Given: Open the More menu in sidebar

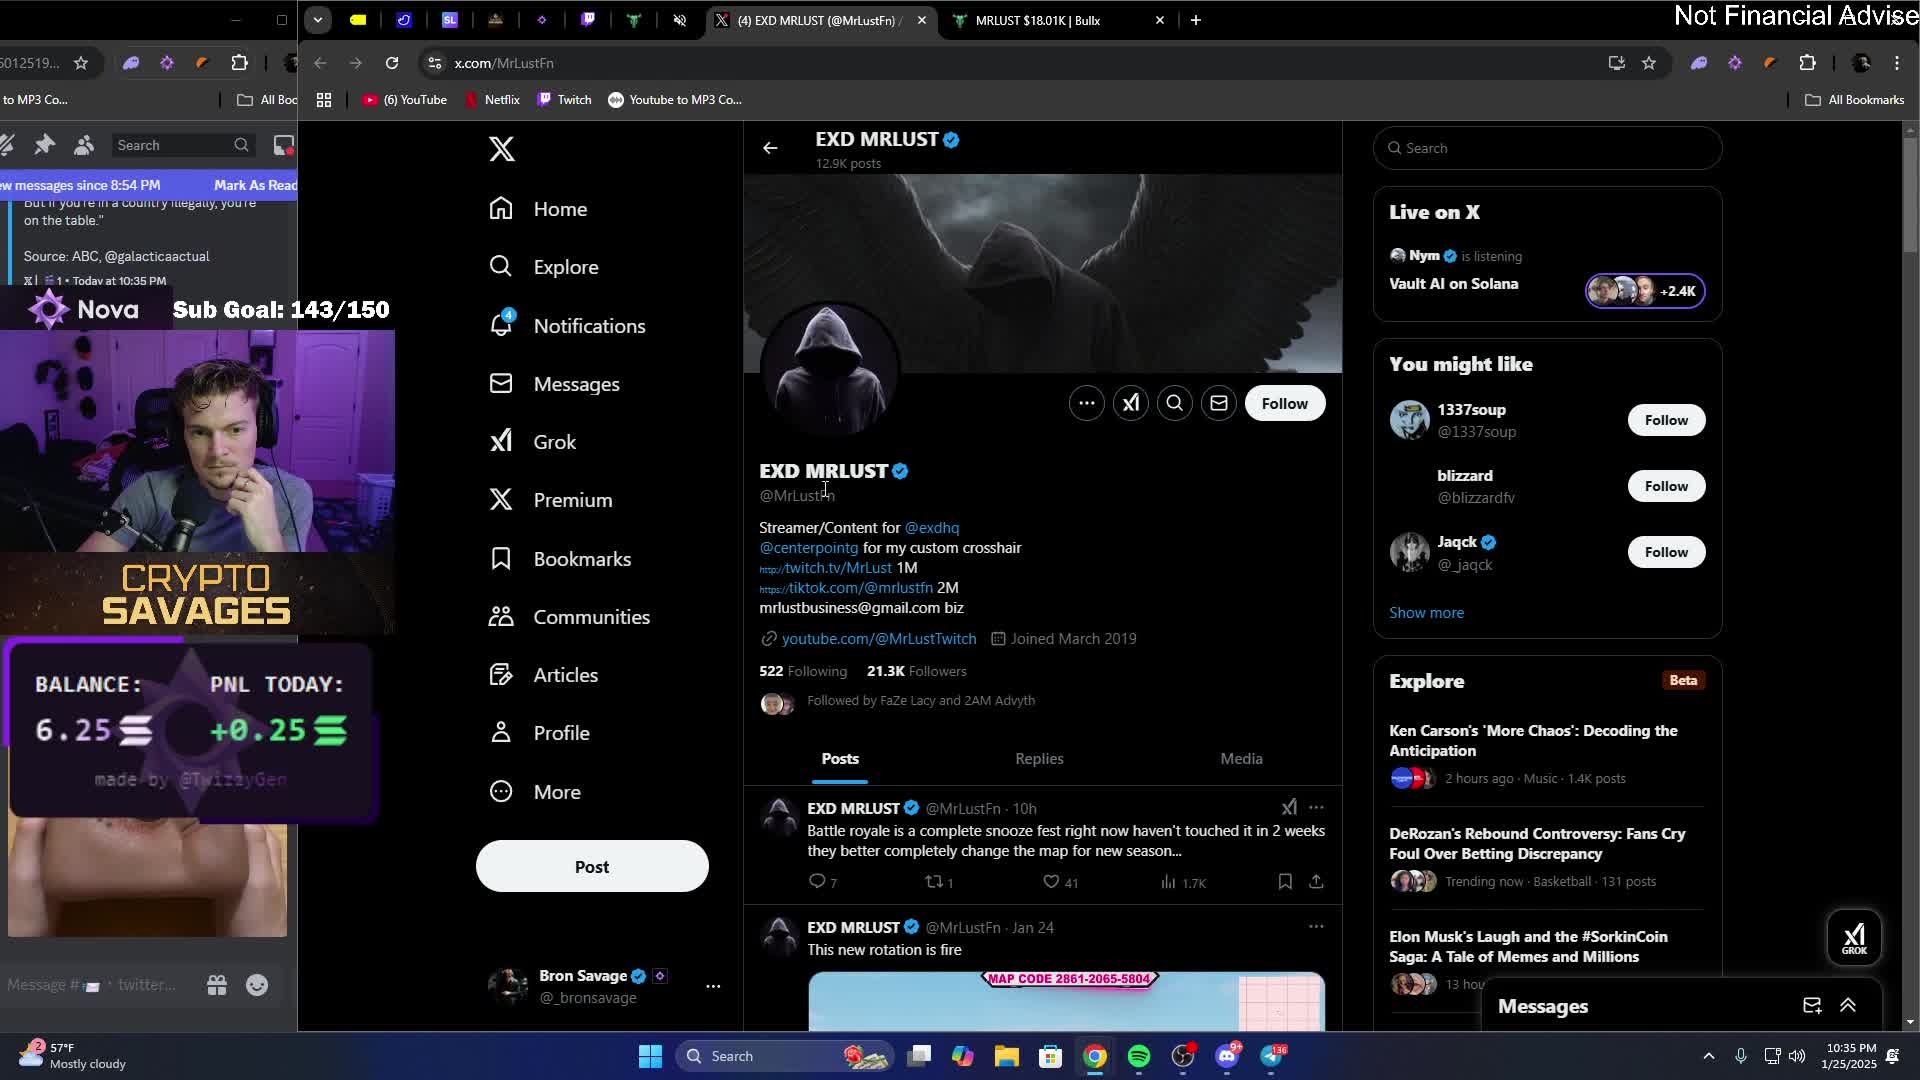Looking at the screenshot, I should click(535, 792).
